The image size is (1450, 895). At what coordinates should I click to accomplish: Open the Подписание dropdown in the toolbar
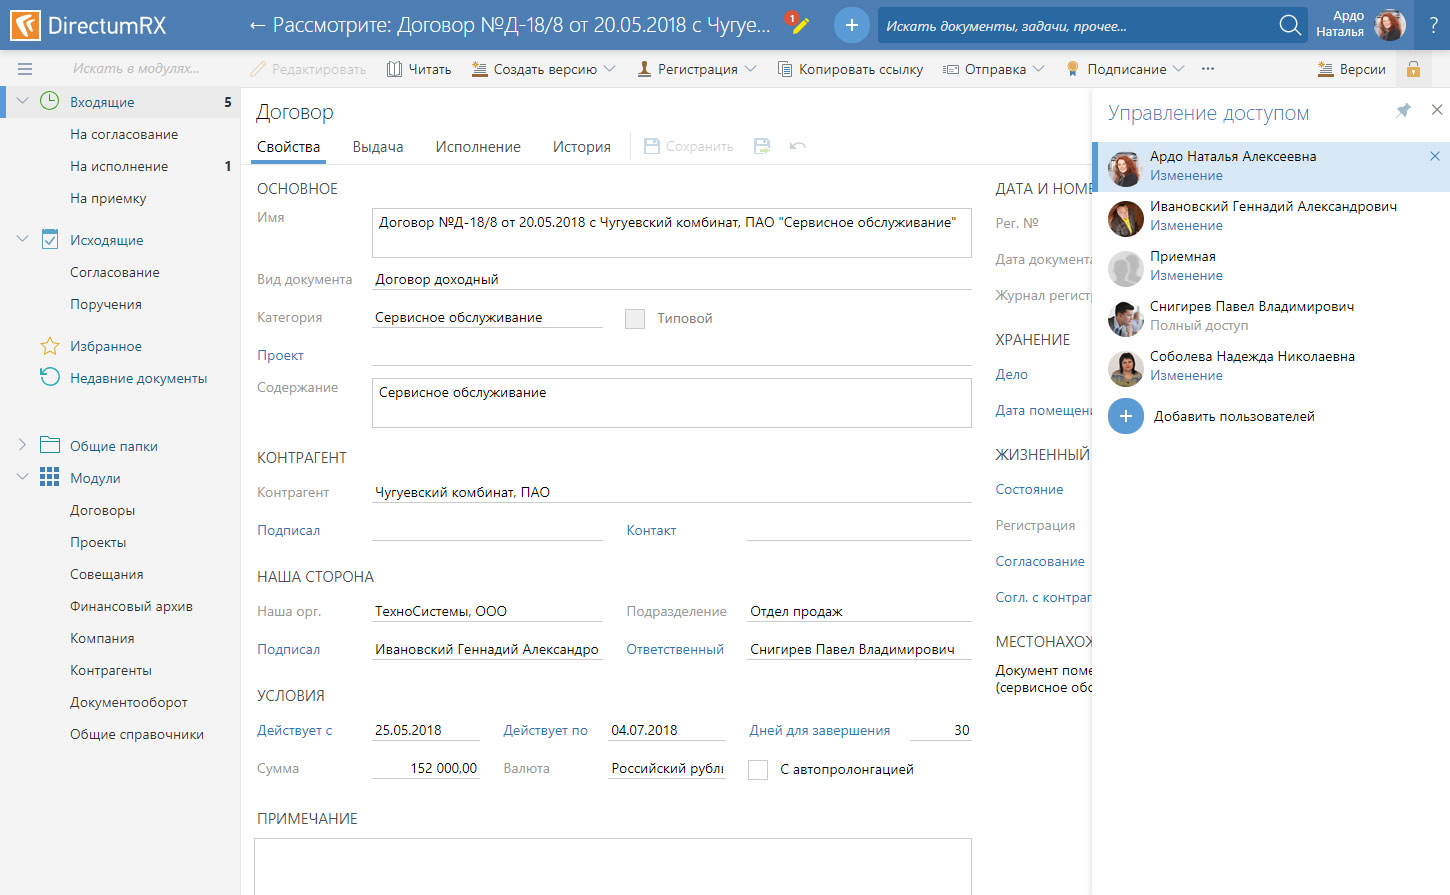pos(1124,69)
